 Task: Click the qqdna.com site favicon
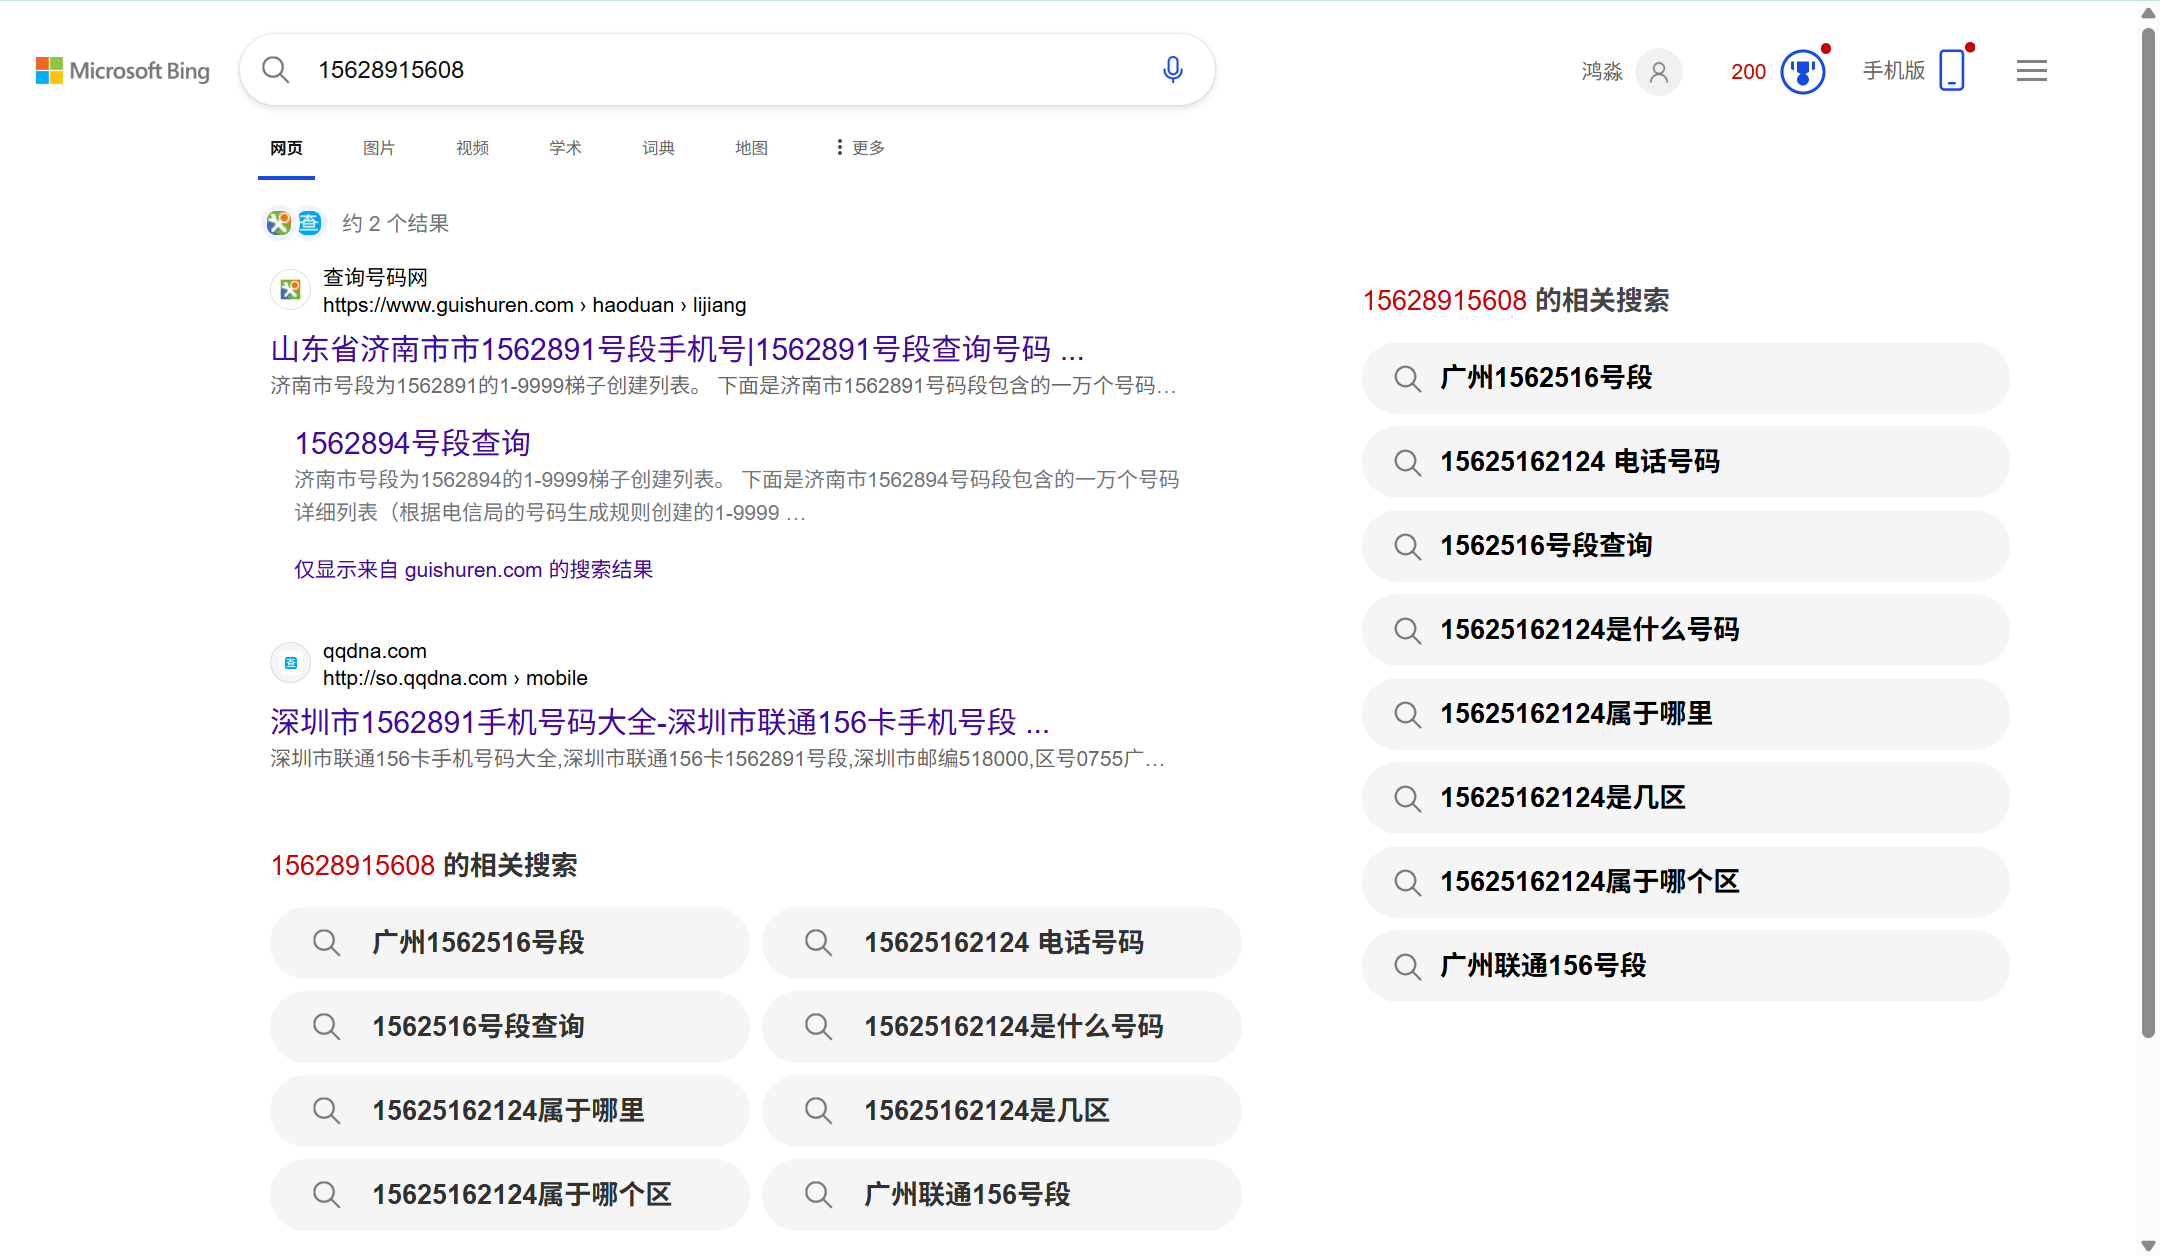coord(291,663)
